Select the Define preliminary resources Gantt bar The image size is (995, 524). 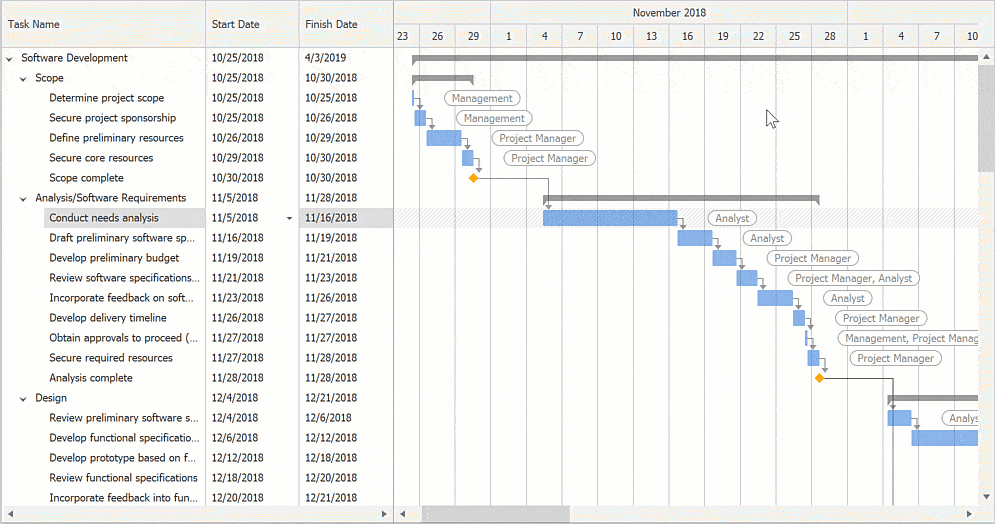(x=443, y=138)
